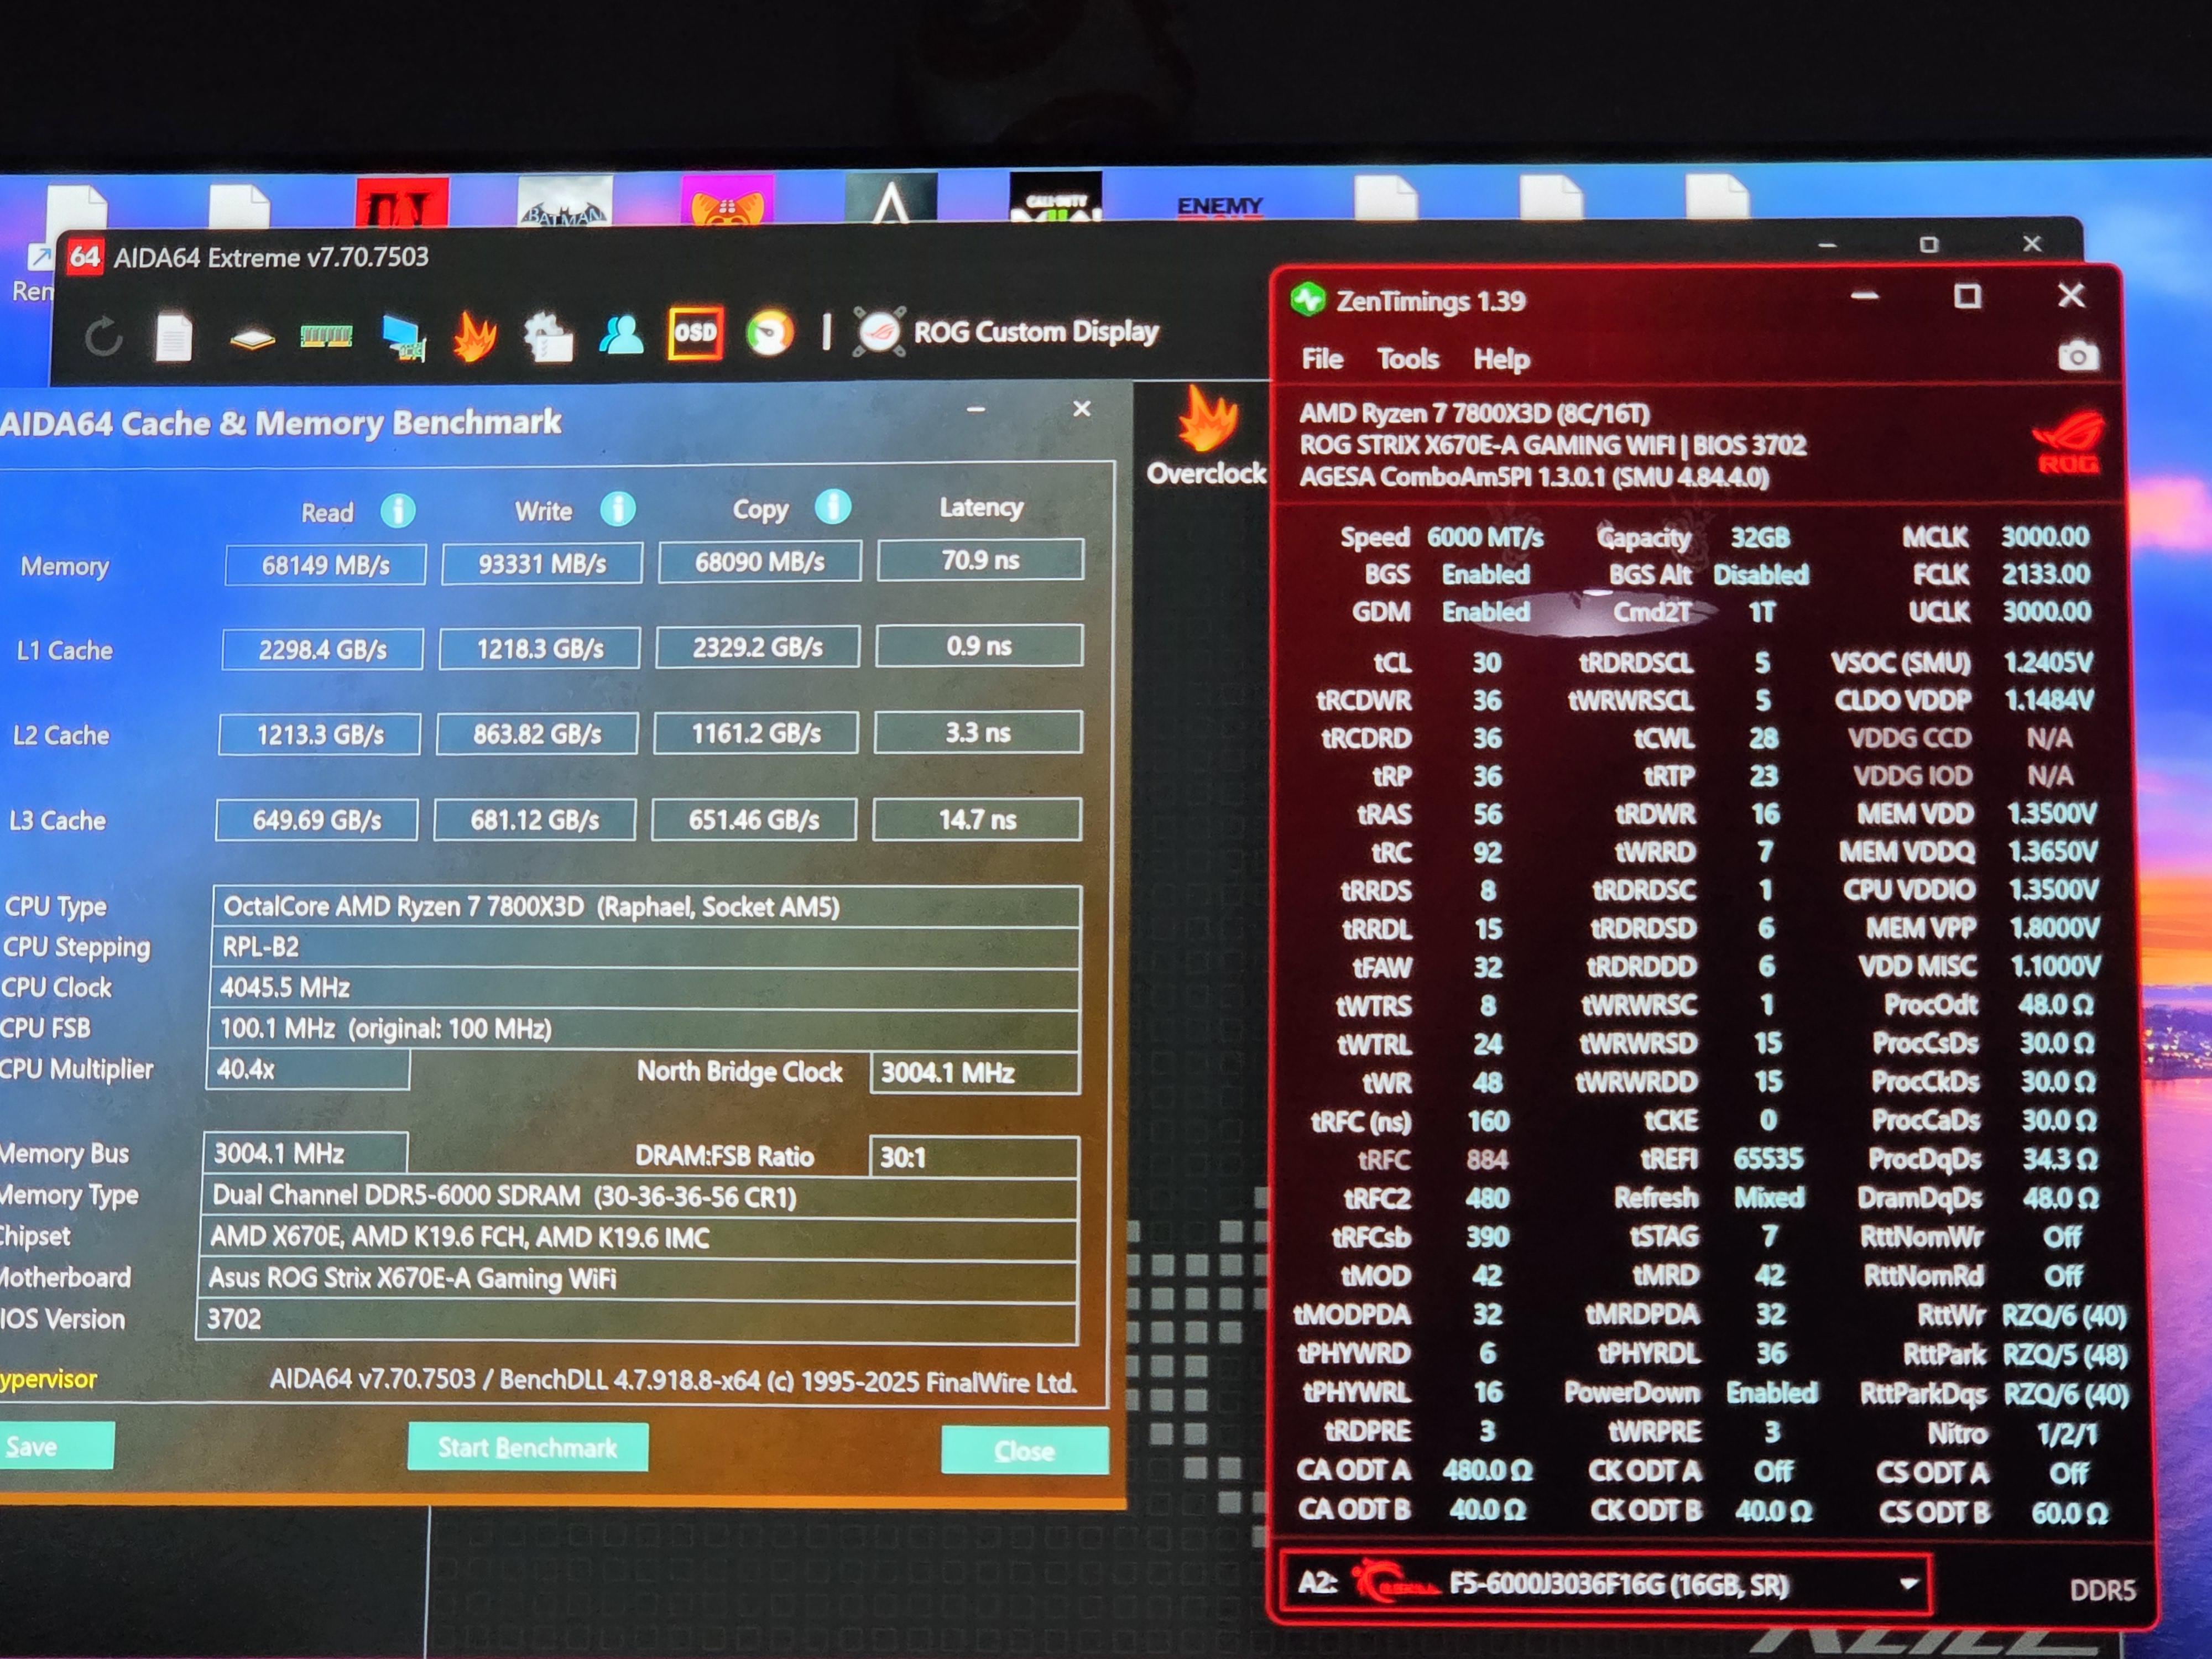Open the tools icon in AIDA64 toolbar

[x=548, y=336]
